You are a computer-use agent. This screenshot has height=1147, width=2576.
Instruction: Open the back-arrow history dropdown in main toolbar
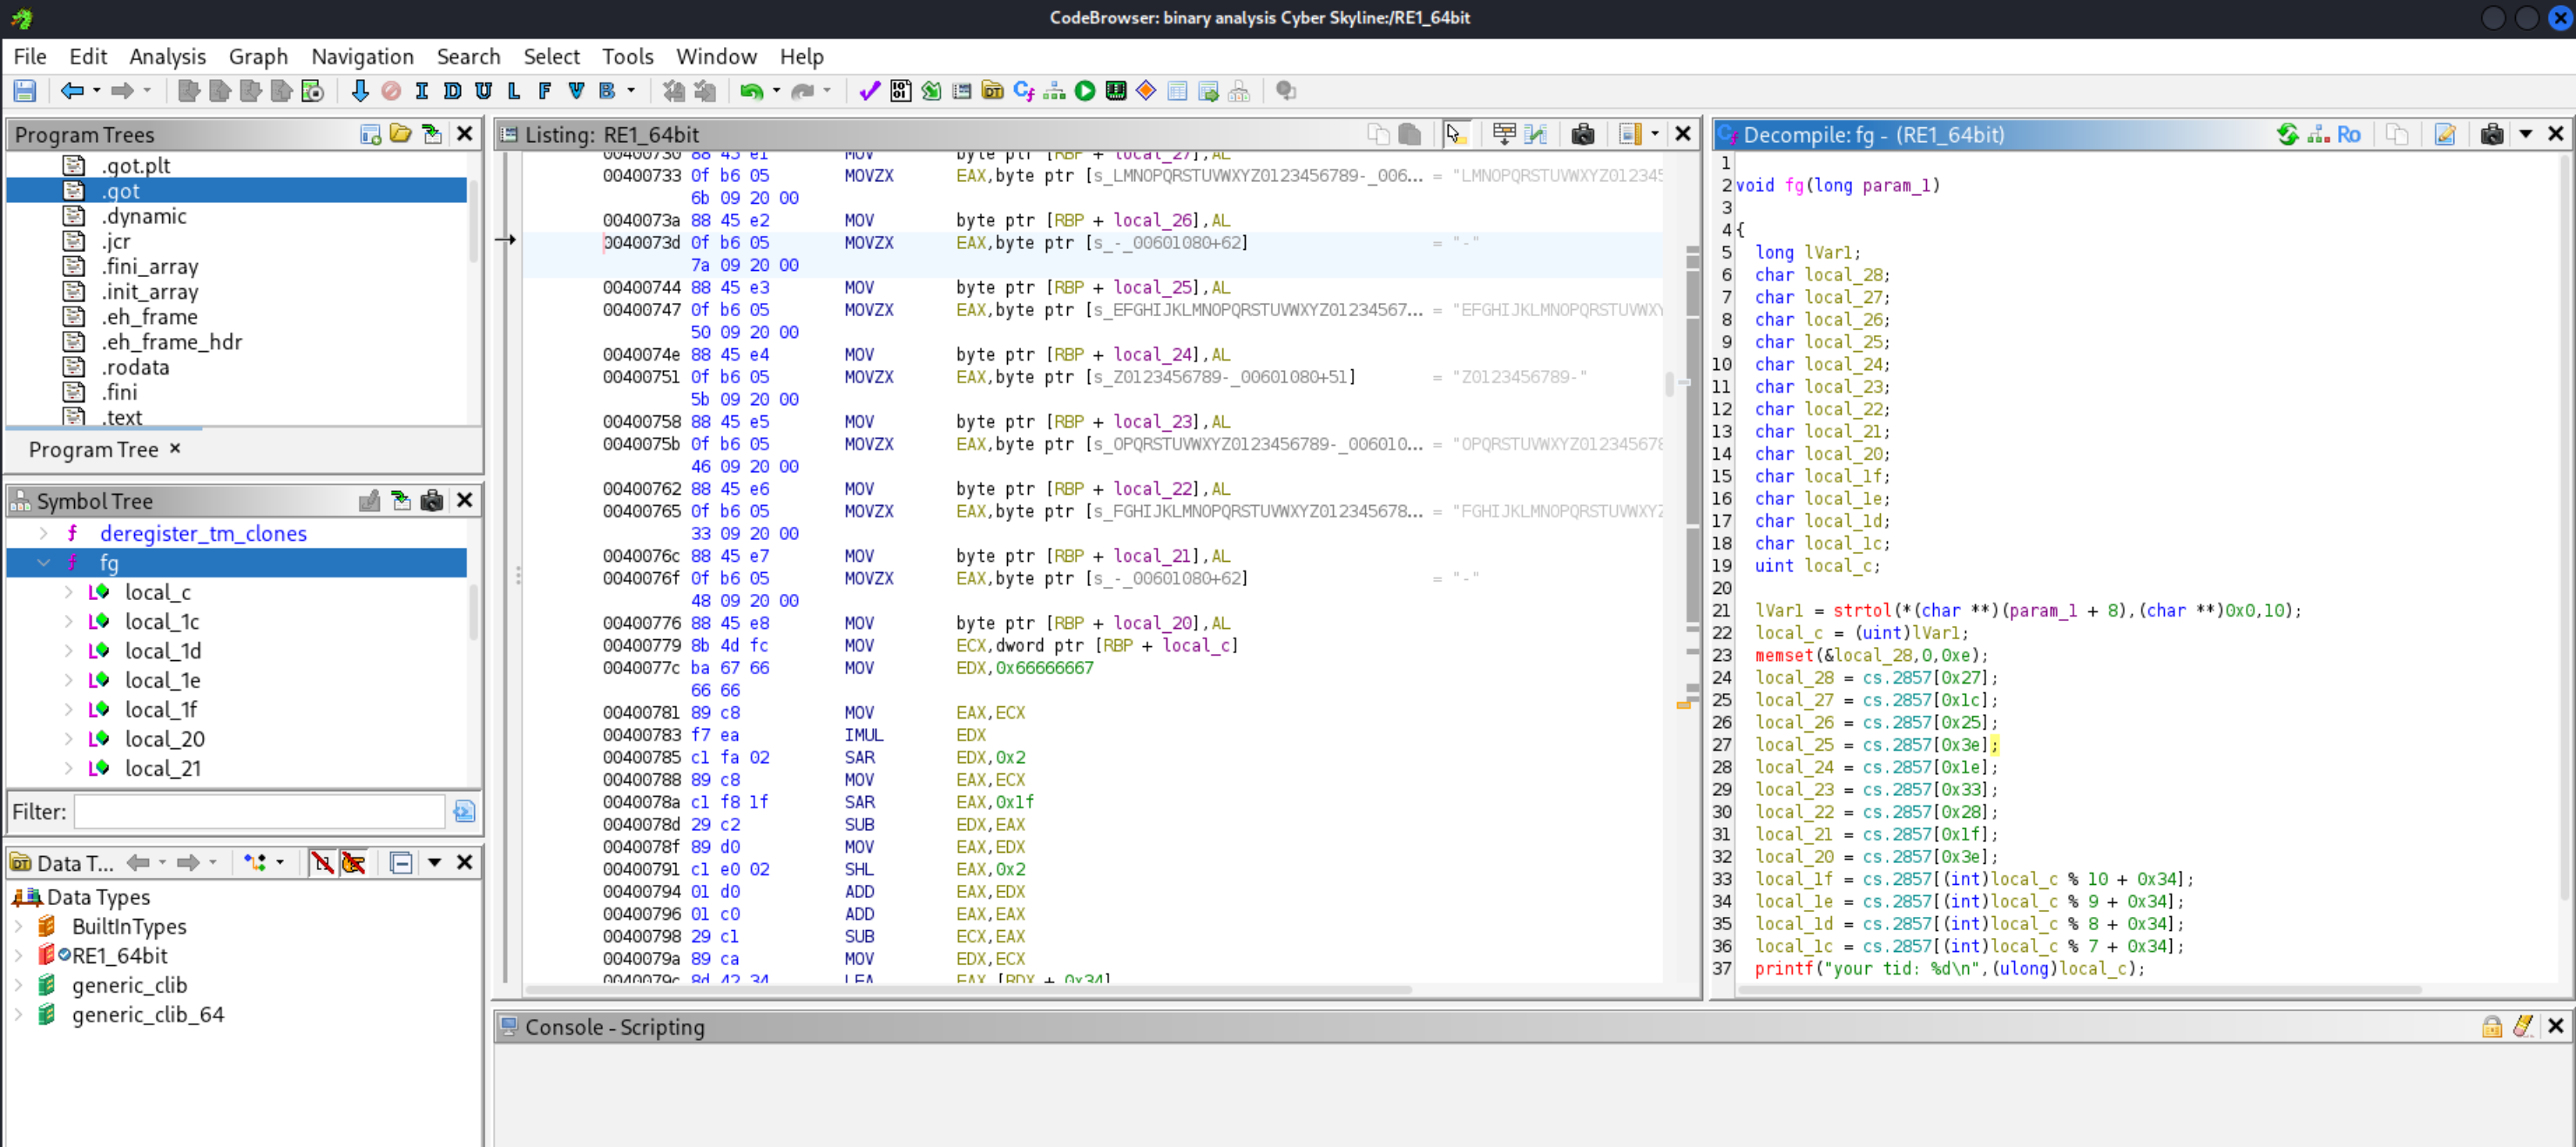tap(97, 91)
